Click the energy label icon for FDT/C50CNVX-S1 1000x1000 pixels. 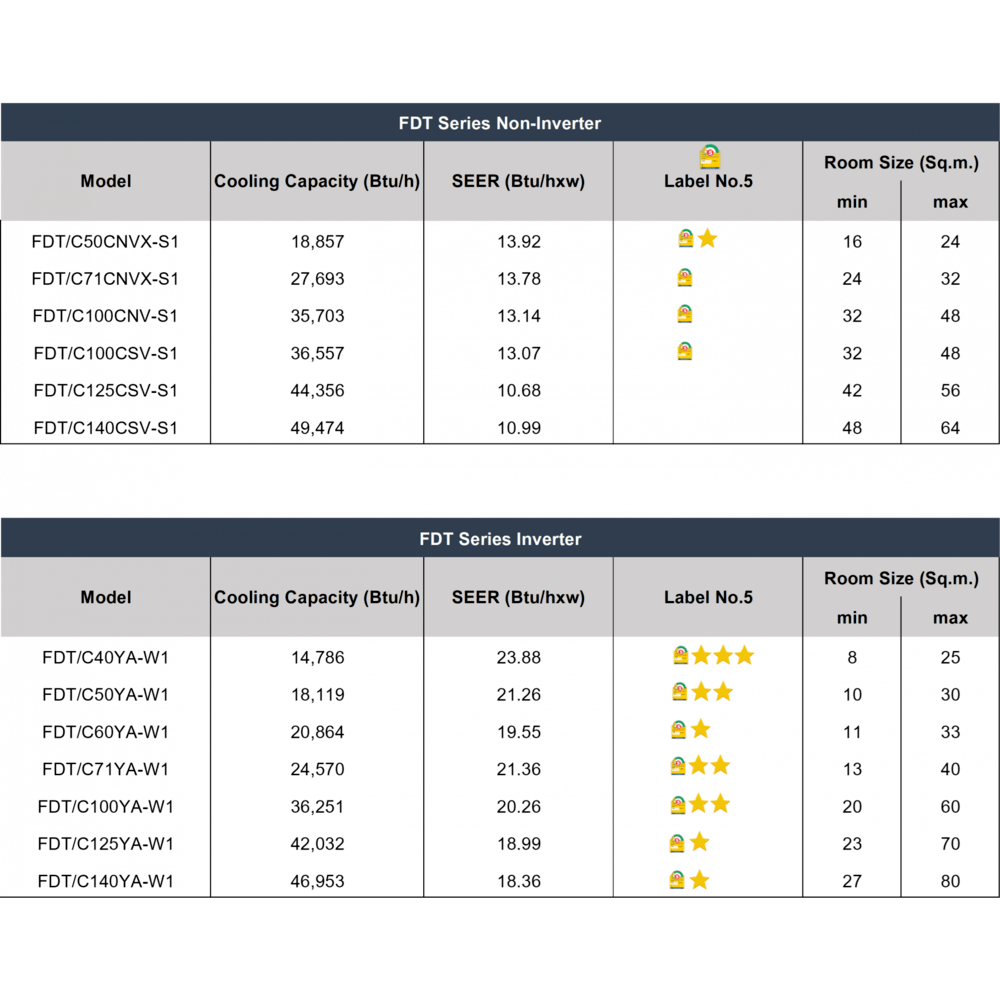tap(685, 239)
